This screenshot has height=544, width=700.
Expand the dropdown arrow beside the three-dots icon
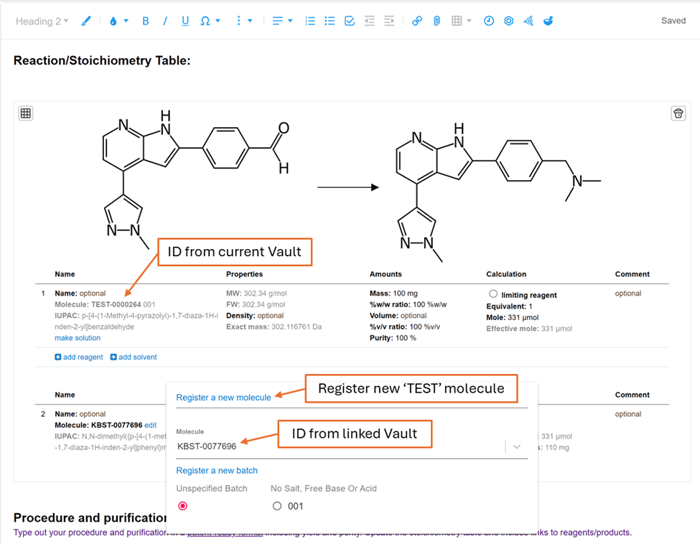tap(250, 21)
